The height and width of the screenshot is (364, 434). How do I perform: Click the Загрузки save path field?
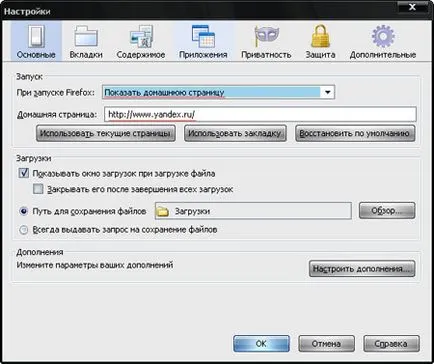[253, 211]
